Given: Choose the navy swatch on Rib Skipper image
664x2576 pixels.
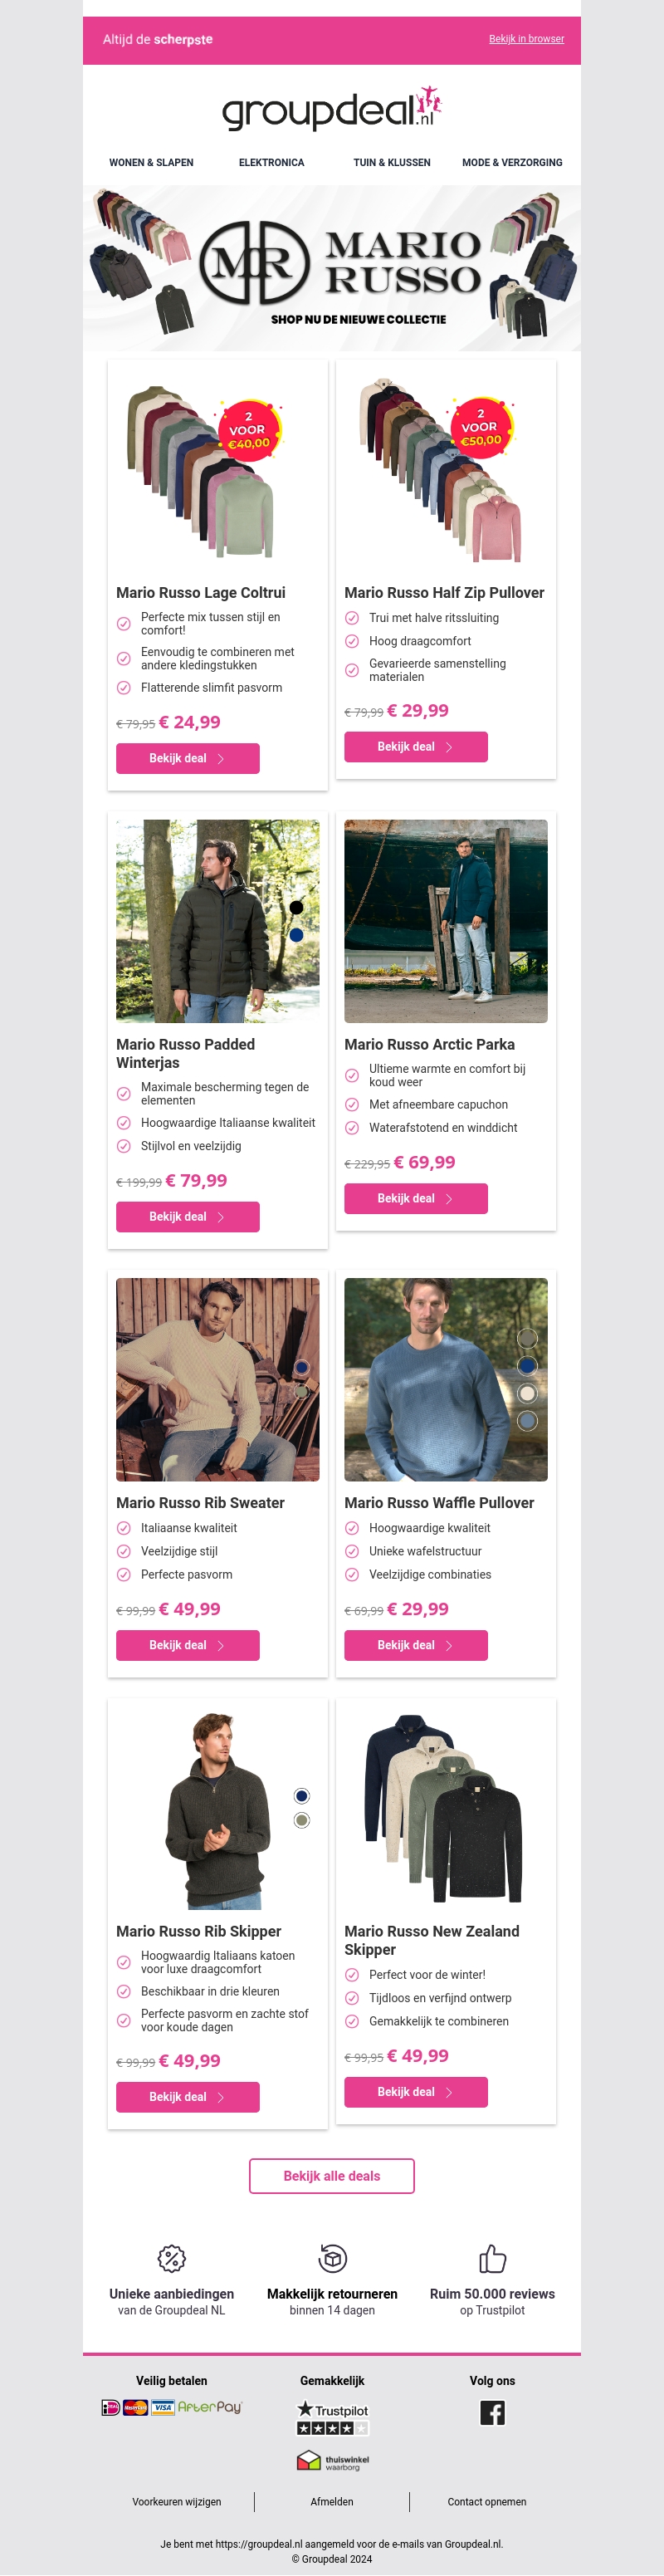Looking at the screenshot, I should (302, 1796).
